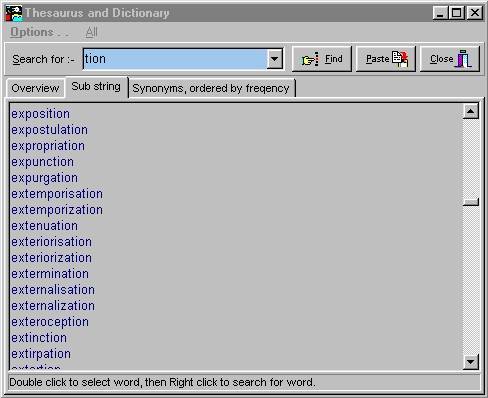Select the word 'expunction'
488x398 pixels.
[x=42, y=162]
